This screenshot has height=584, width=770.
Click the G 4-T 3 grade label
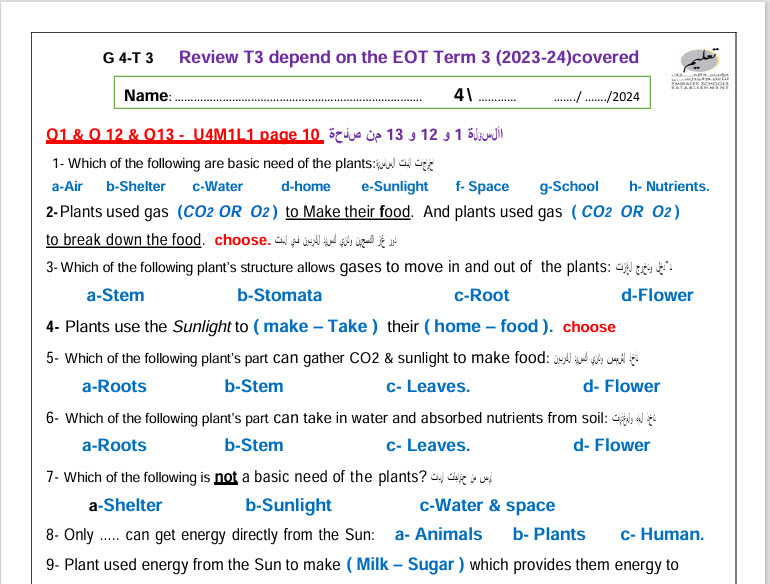coord(128,58)
